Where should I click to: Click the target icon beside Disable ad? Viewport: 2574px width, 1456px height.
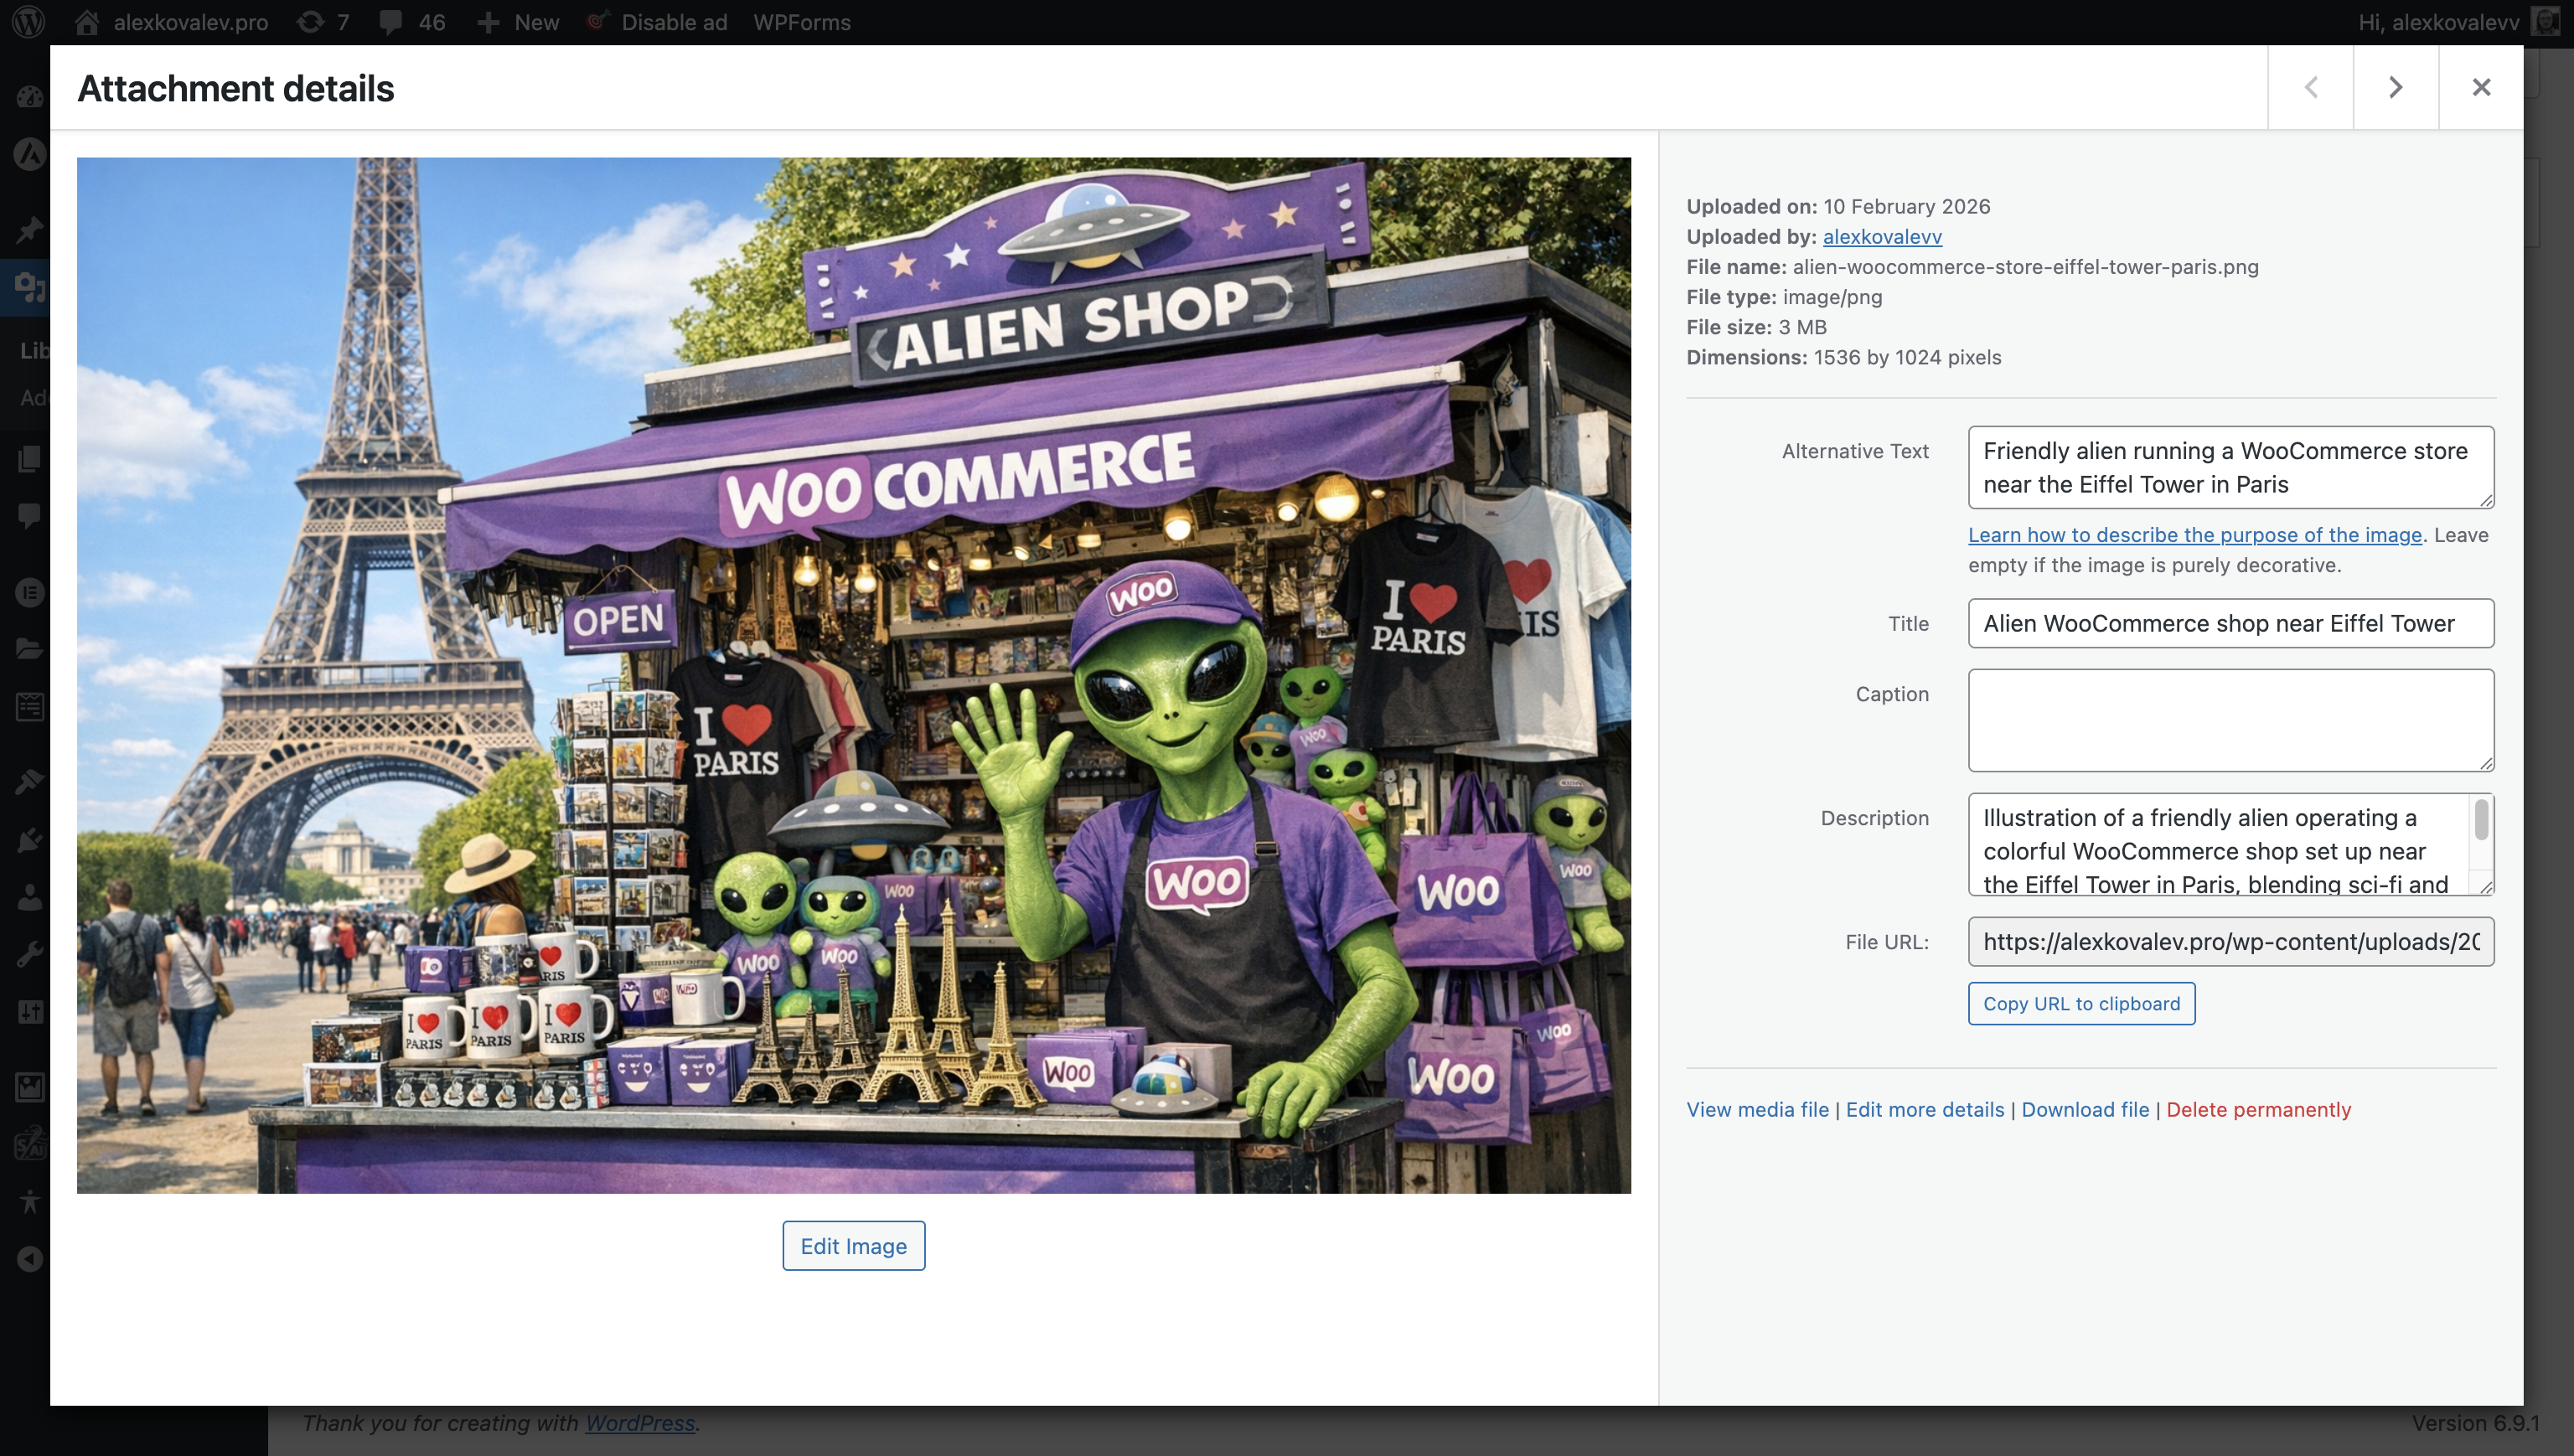[x=597, y=22]
